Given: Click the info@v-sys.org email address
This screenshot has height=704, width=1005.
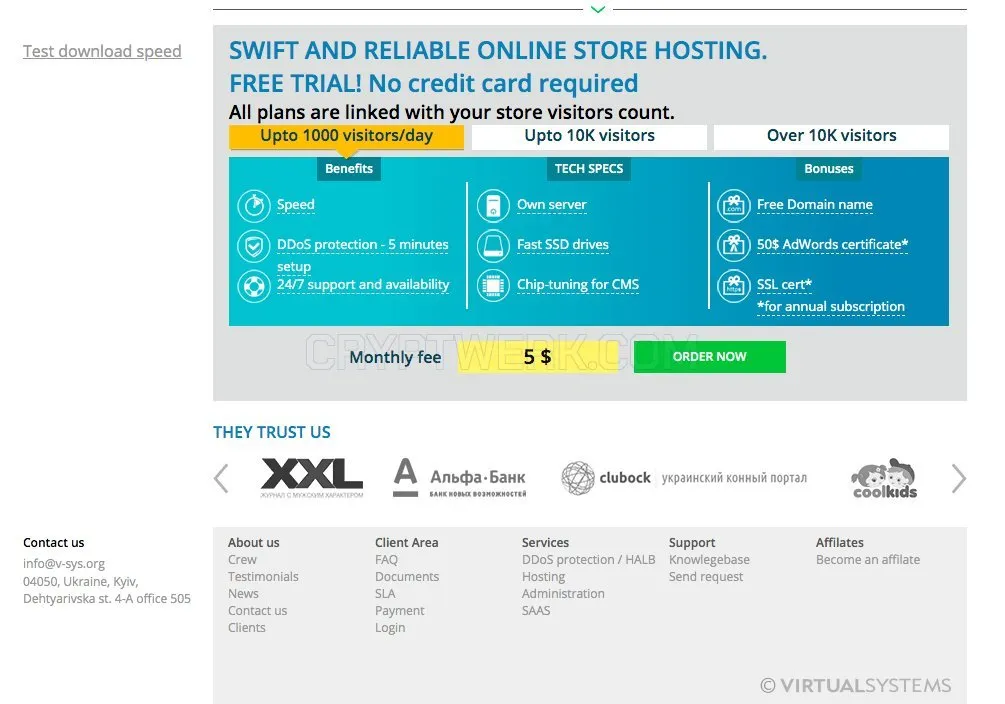Looking at the screenshot, I should 64,564.
